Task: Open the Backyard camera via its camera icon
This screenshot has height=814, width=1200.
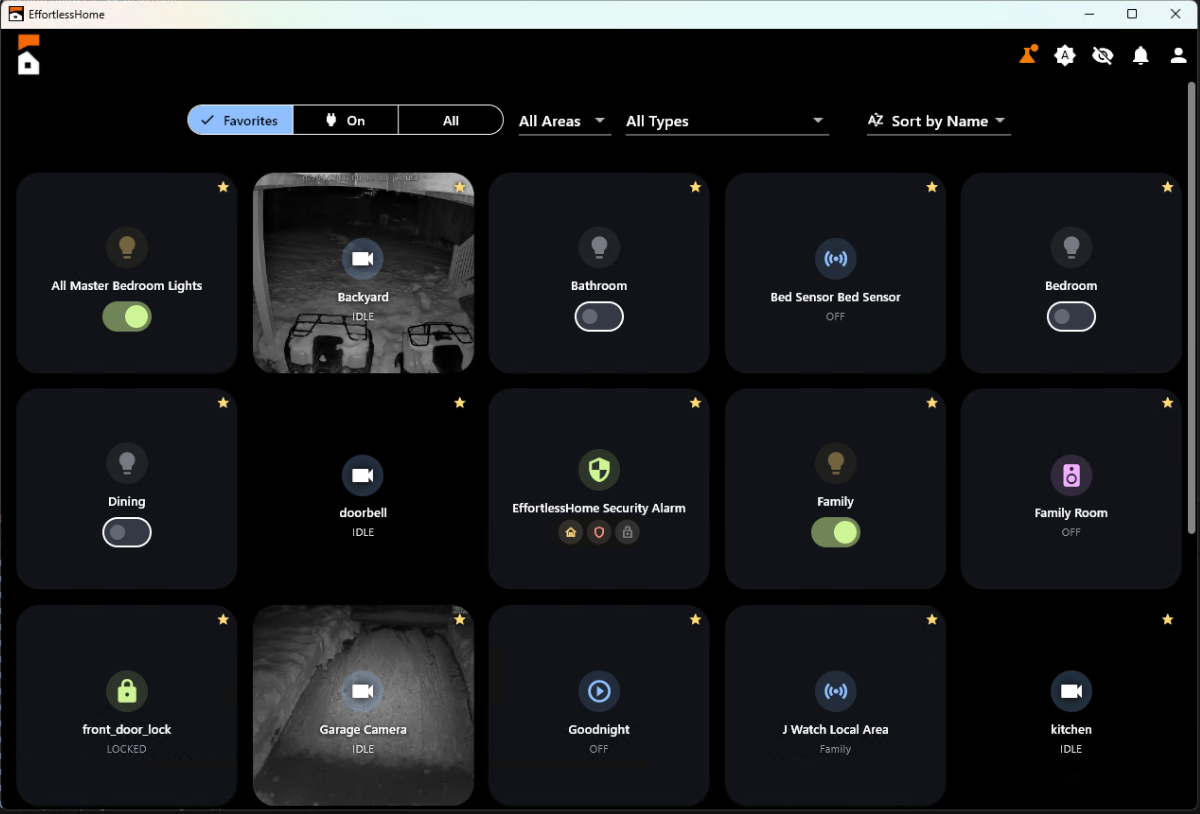Action: click(363, 259)
